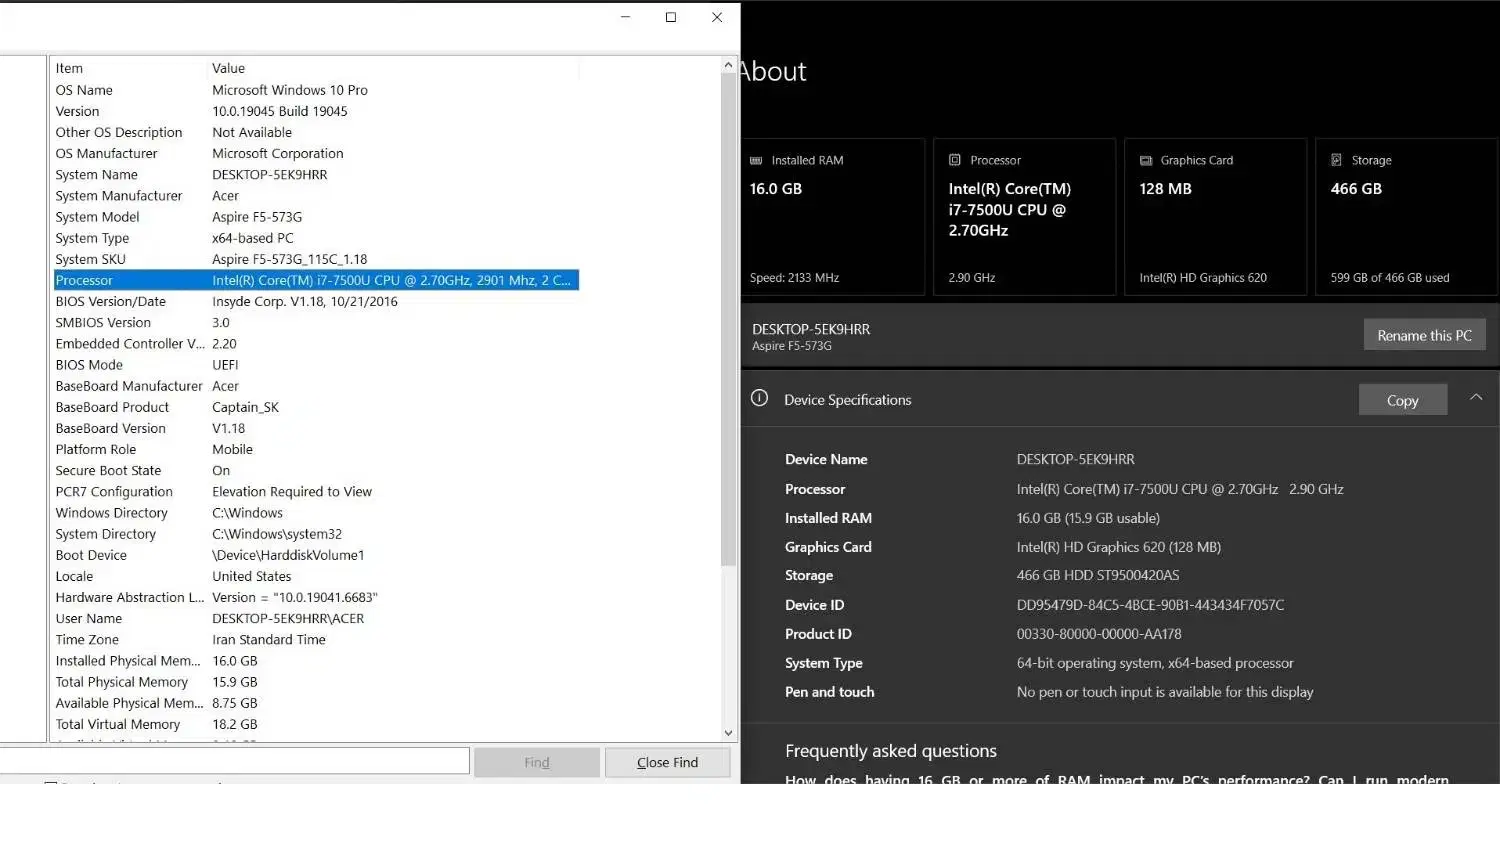Maximize the System Information window
Viewport: 1500px width, 844px height.
click(x=671, y=17)
